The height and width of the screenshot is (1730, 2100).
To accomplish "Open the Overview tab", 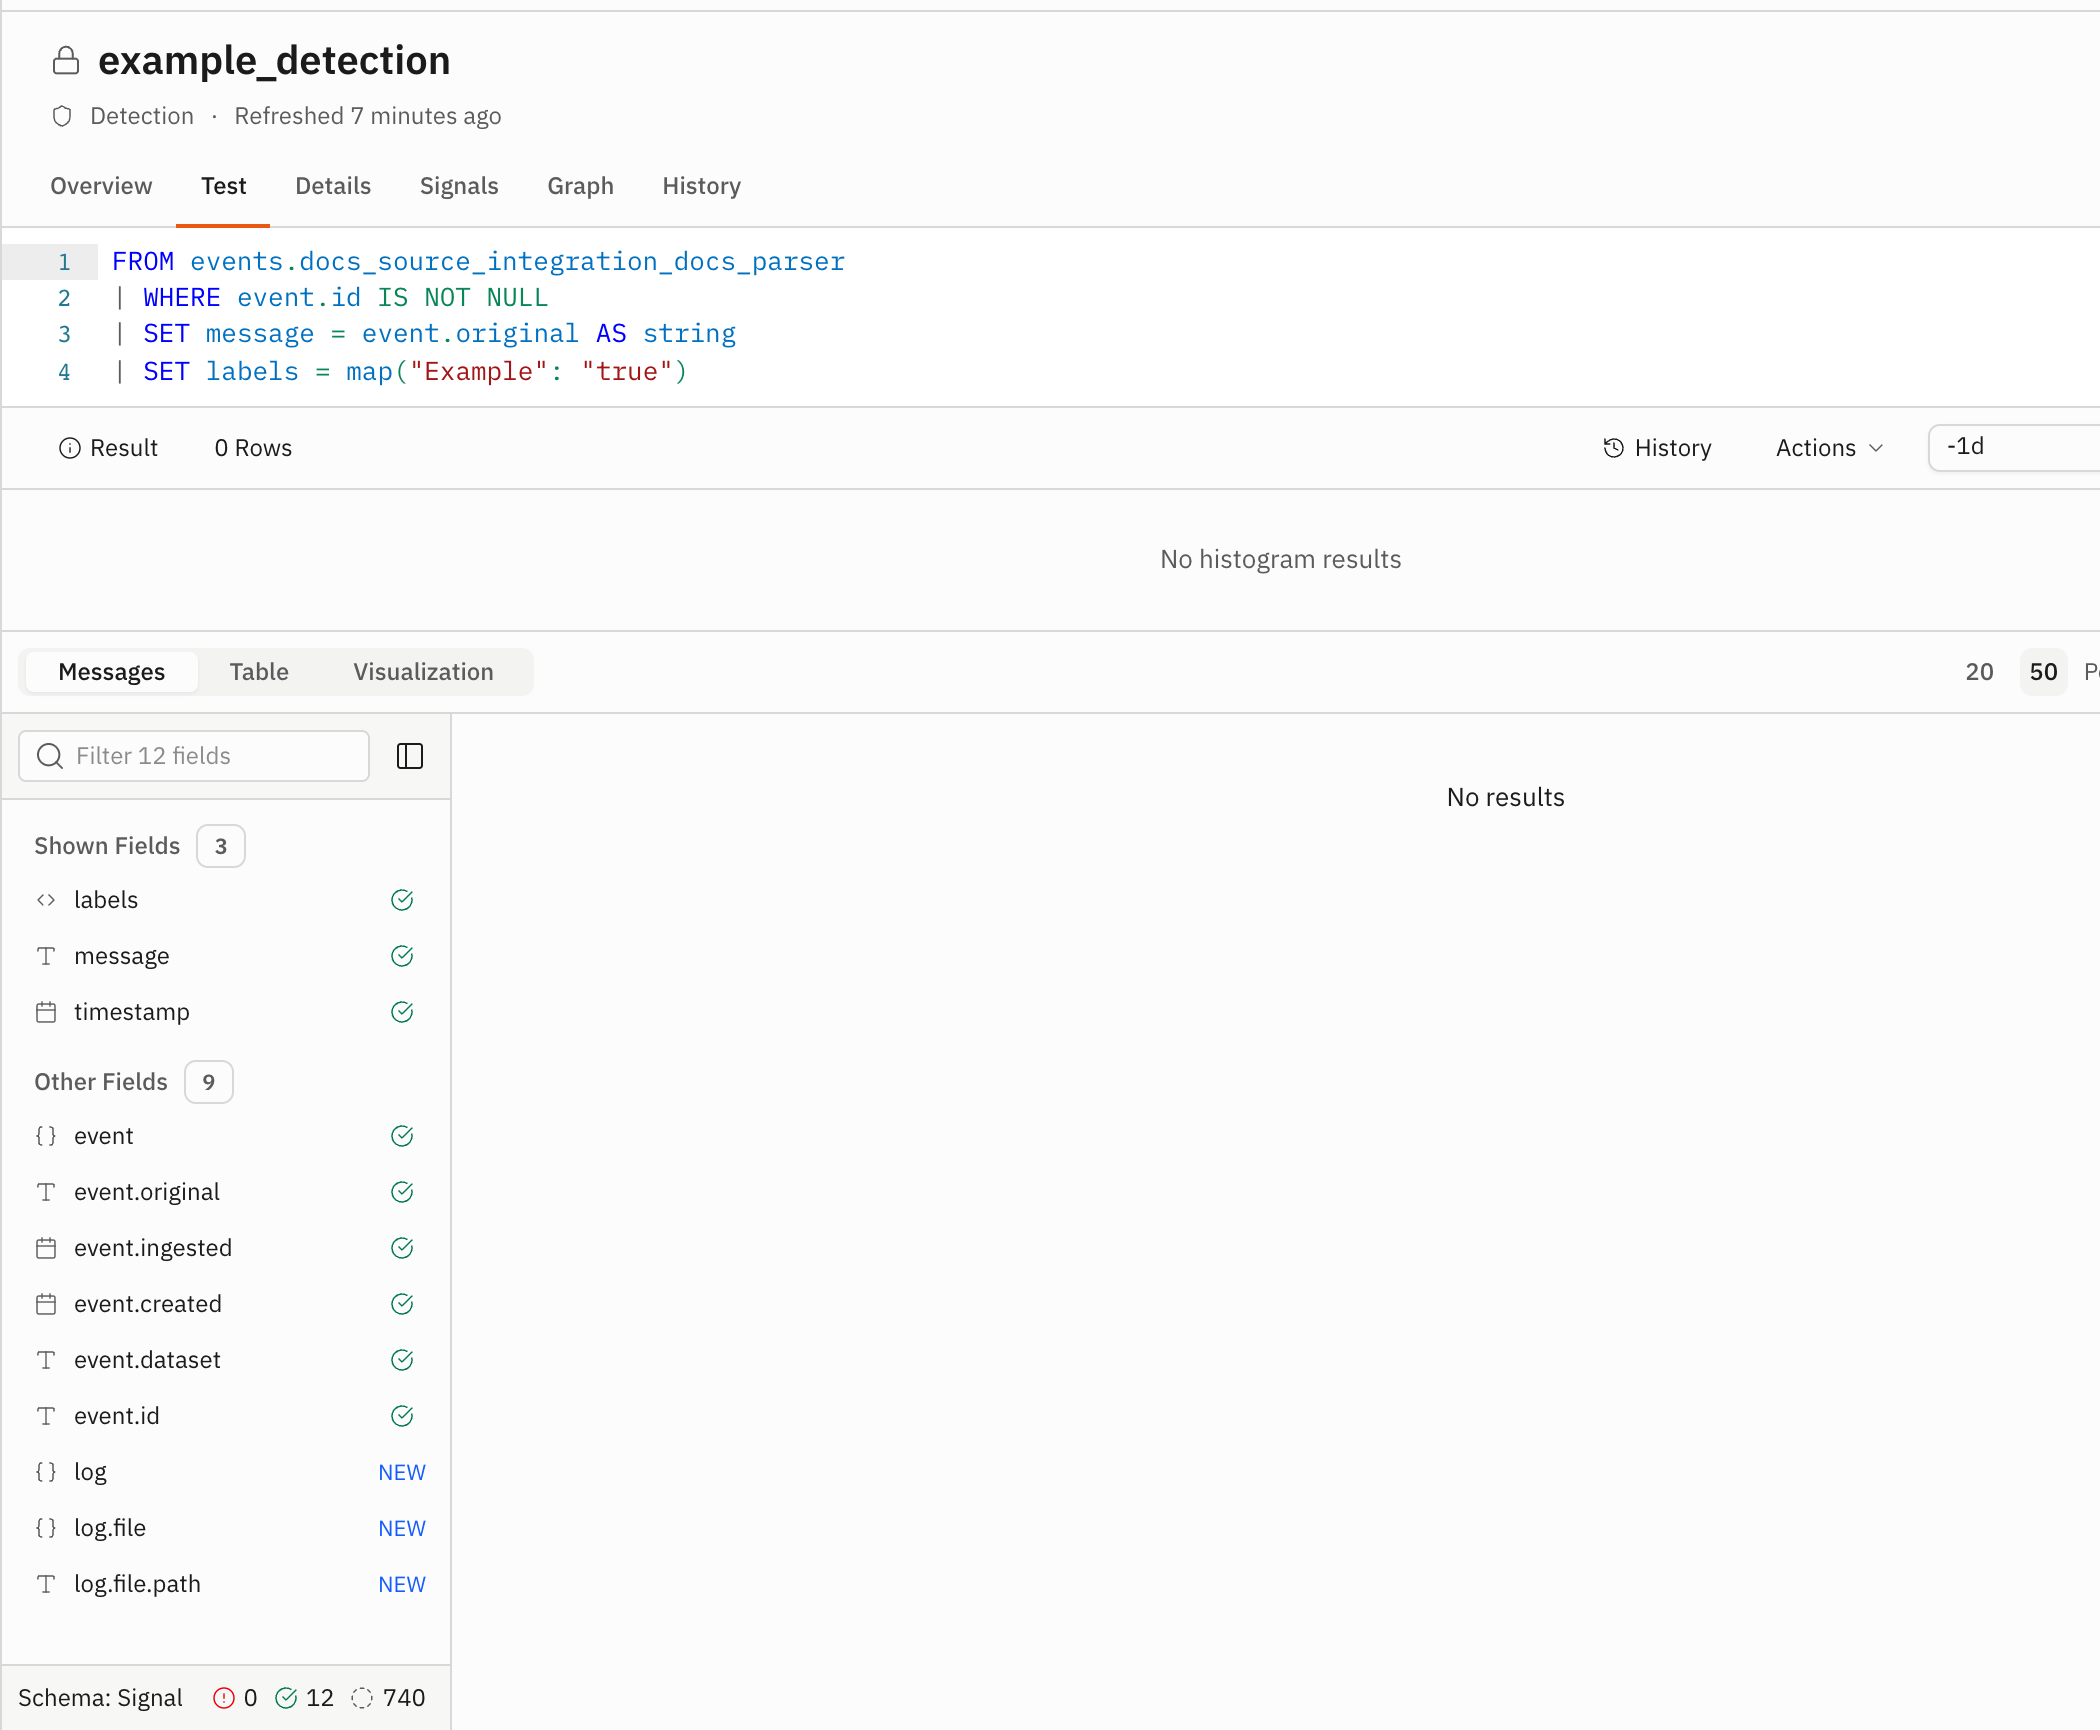I will [101, 186].
